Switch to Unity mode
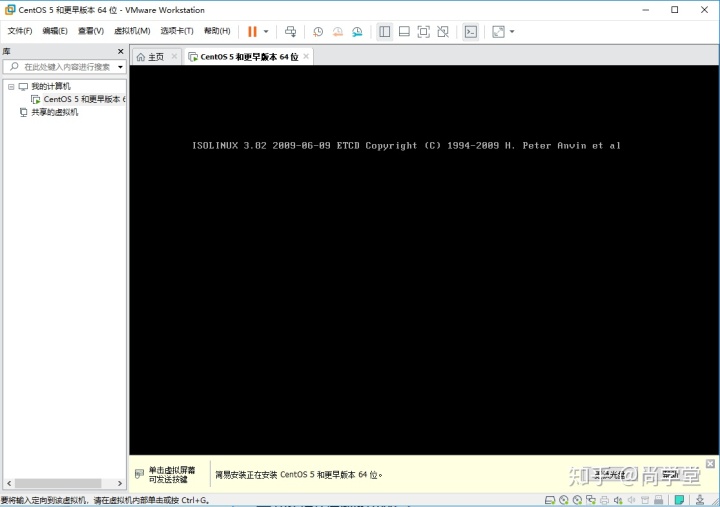This screenshot has width=720, height=507. click(443, 32)
